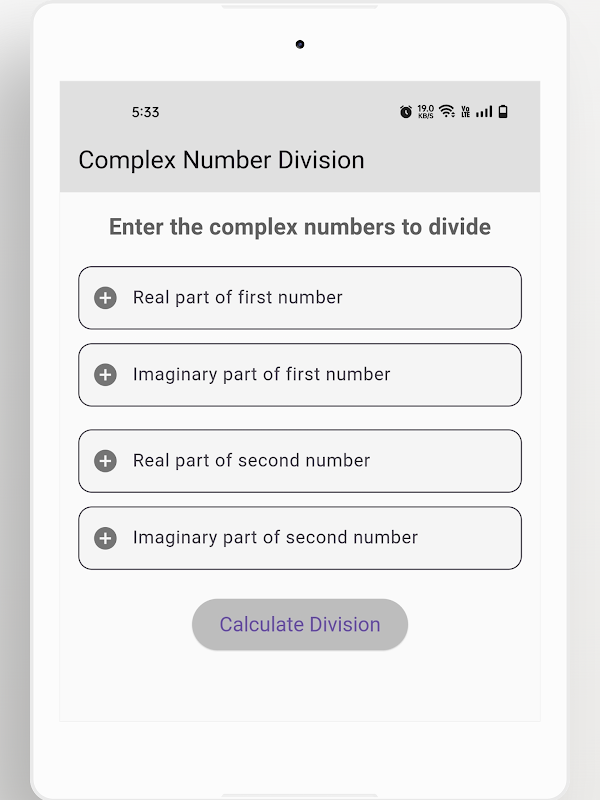Tap the battery status icon

tap(503, 112)
